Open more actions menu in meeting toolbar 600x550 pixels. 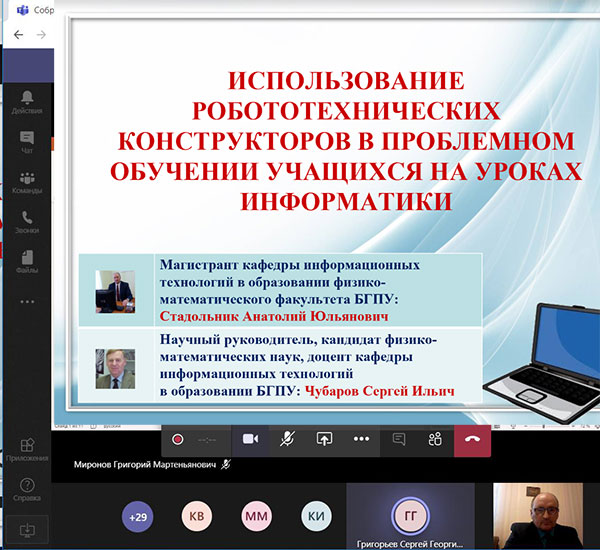click(361, 439)
